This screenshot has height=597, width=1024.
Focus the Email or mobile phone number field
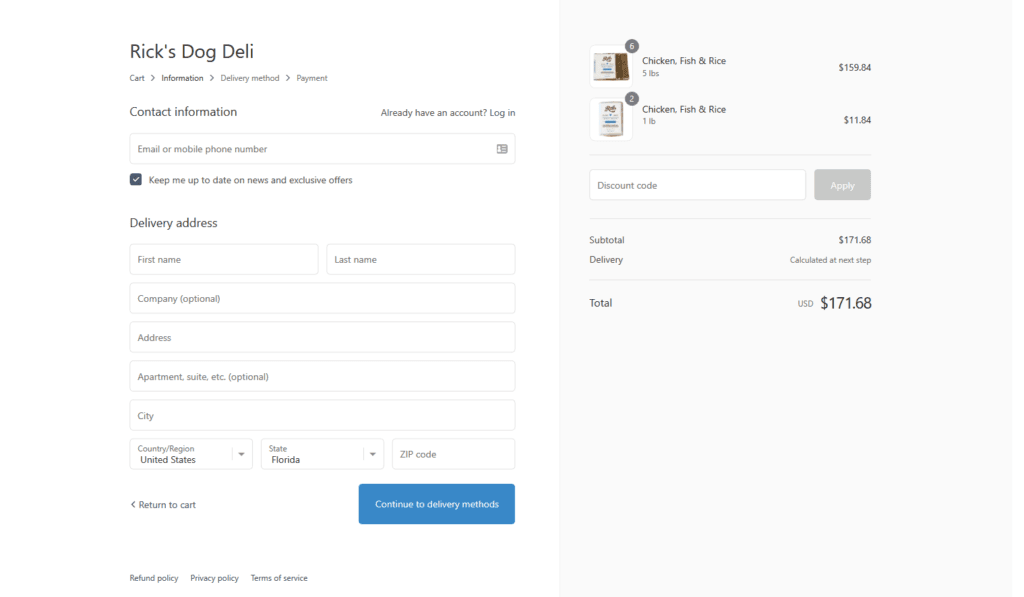tap(310, 149)
